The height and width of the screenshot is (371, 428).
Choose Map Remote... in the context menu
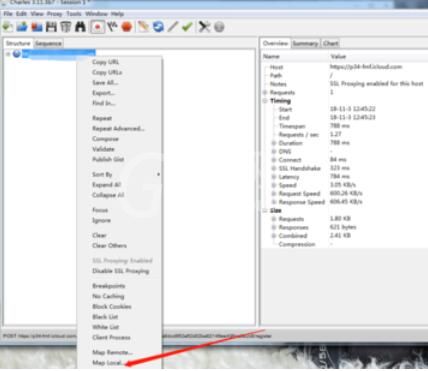(112, 352)
